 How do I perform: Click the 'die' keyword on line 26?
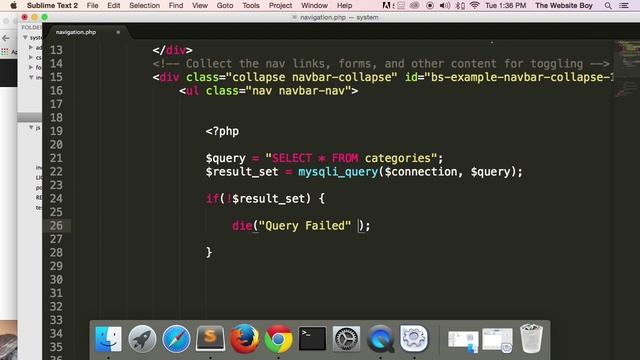click(x=242, y=225)
